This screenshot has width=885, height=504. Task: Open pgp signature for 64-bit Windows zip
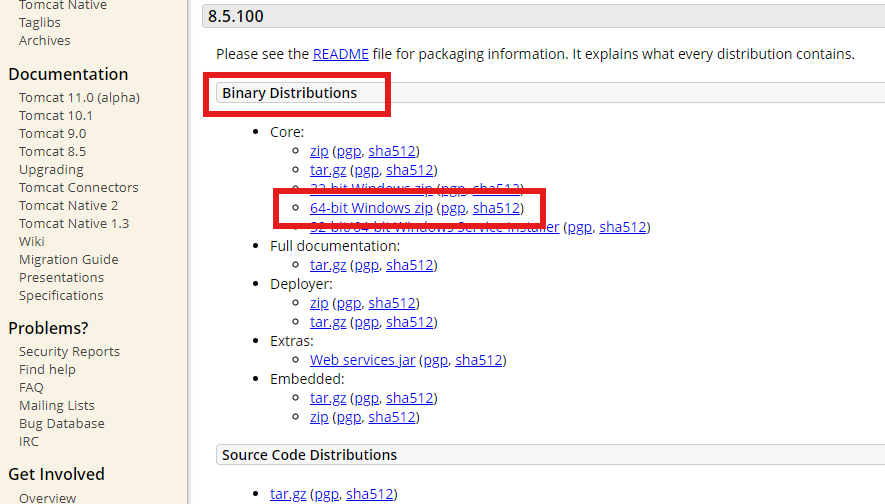(453, 208)
